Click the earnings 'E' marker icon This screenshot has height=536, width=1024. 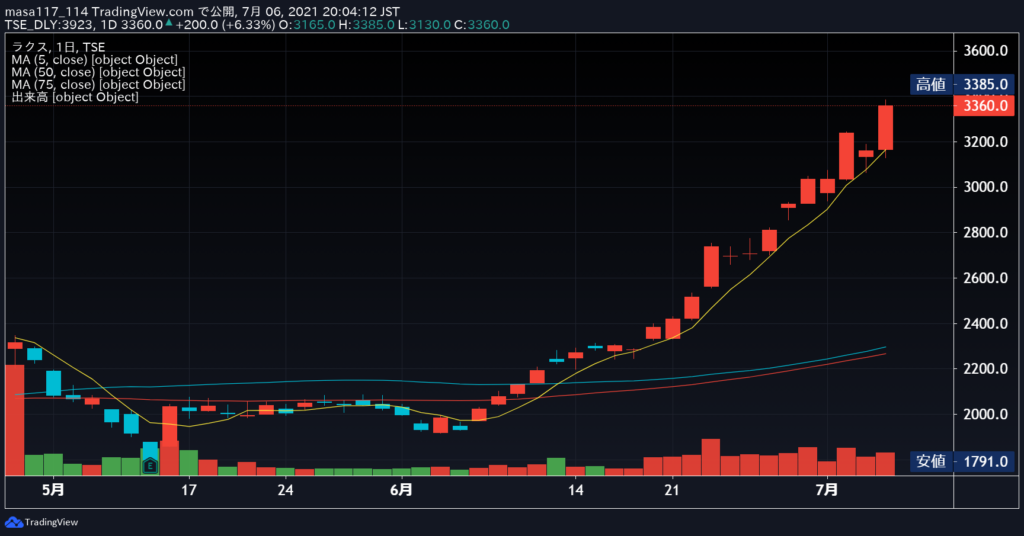(150, 466)
